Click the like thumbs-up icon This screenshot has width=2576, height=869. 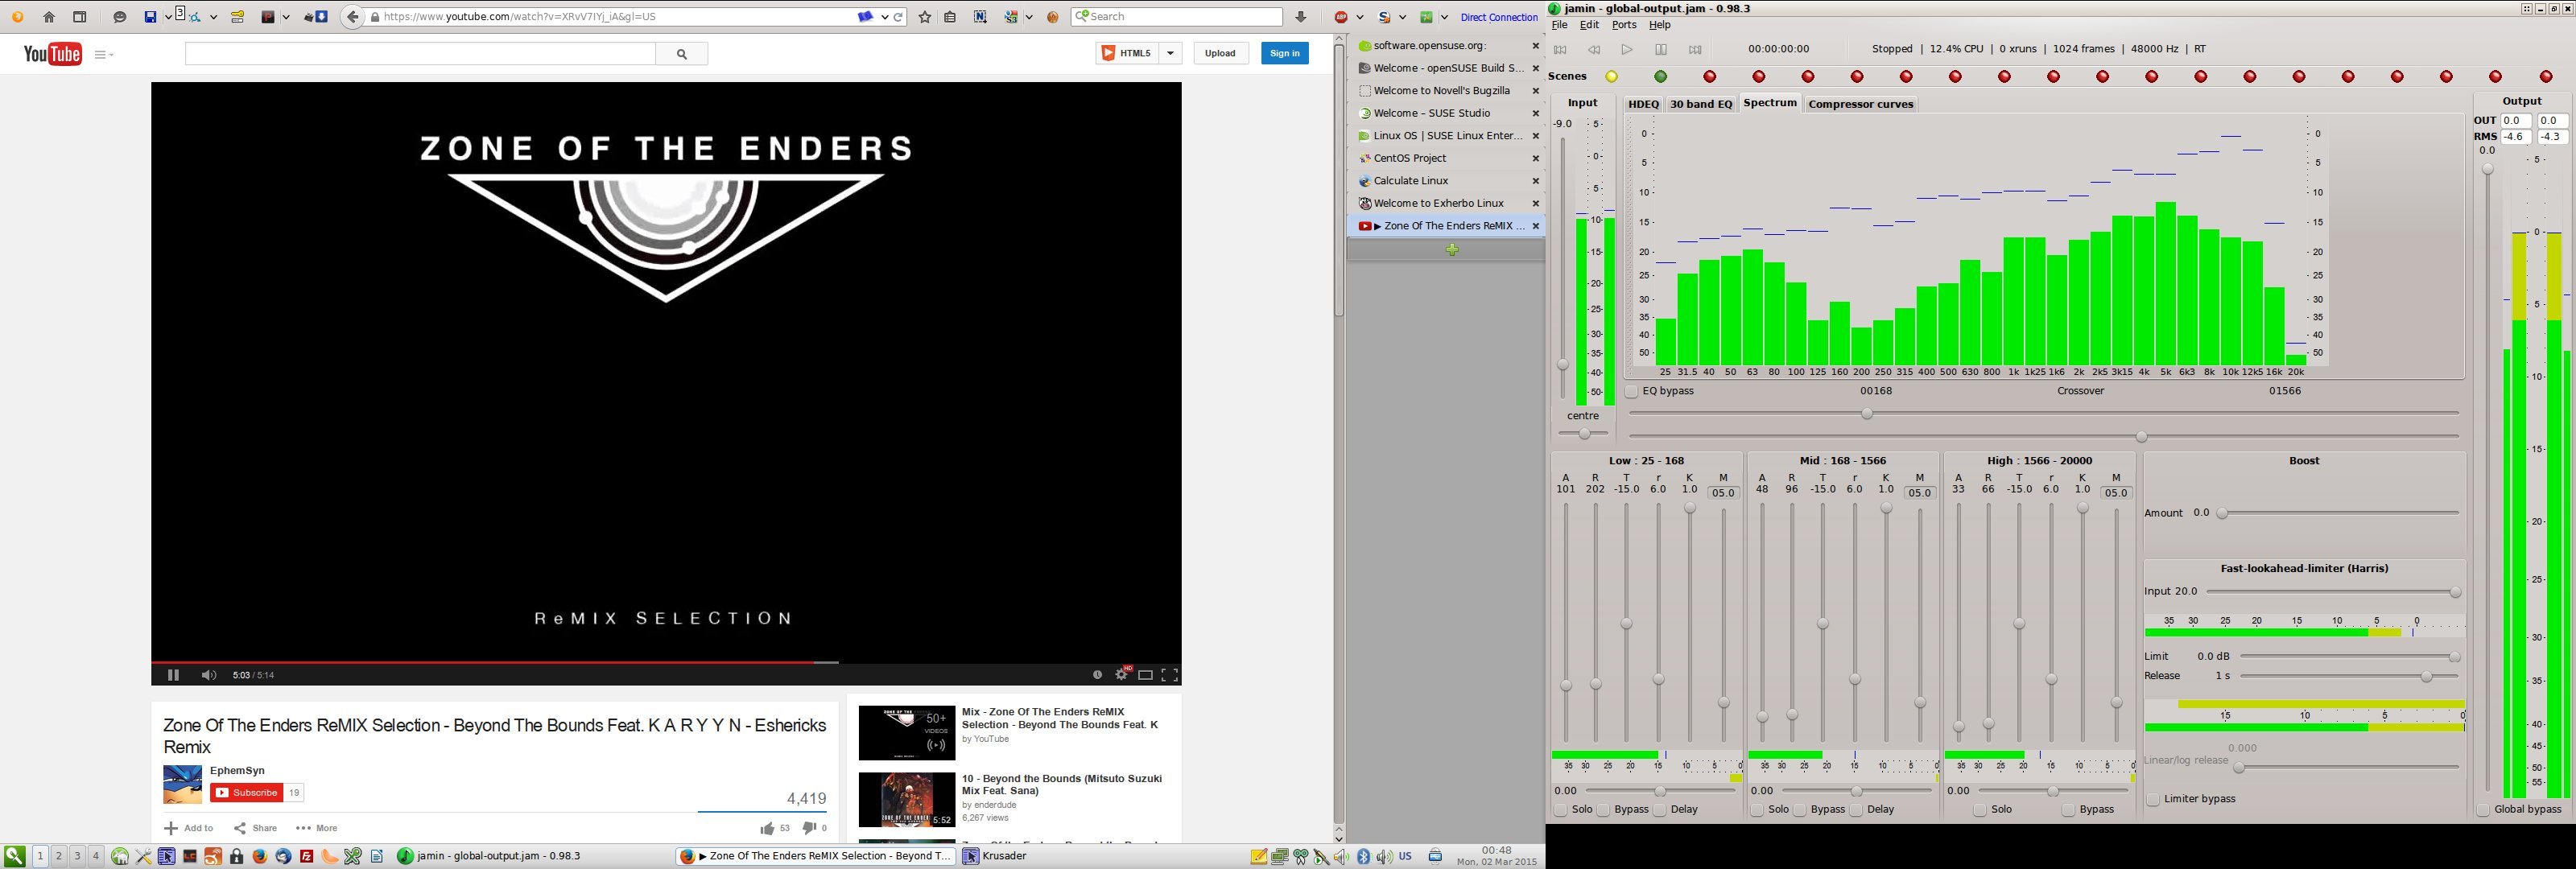(767, 828)
